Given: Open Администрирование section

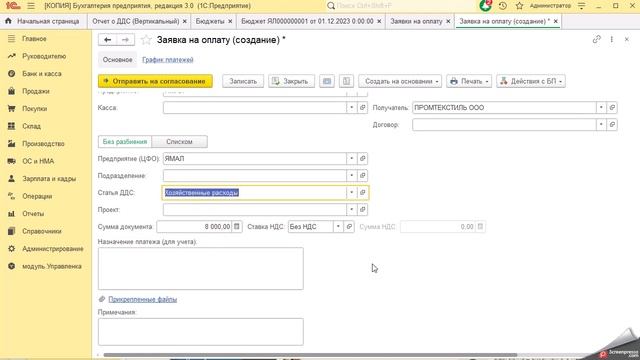Looking at the screenshot, I should 53,249.
